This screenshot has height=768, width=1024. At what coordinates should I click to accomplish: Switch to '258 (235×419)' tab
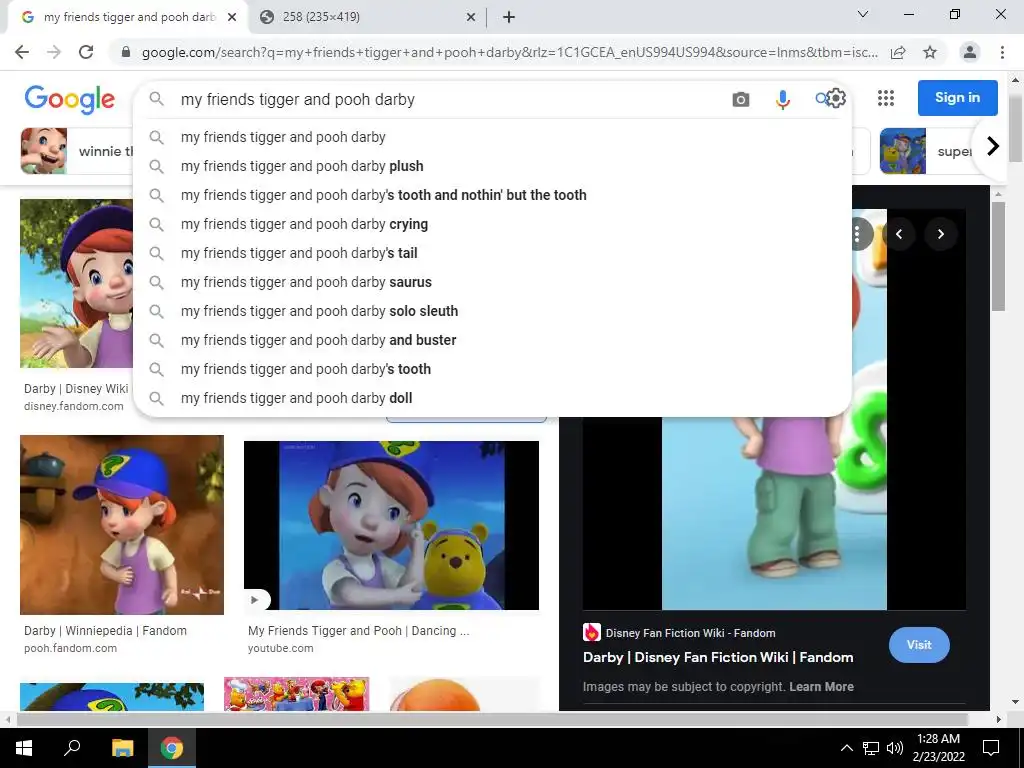pos(367,17)
